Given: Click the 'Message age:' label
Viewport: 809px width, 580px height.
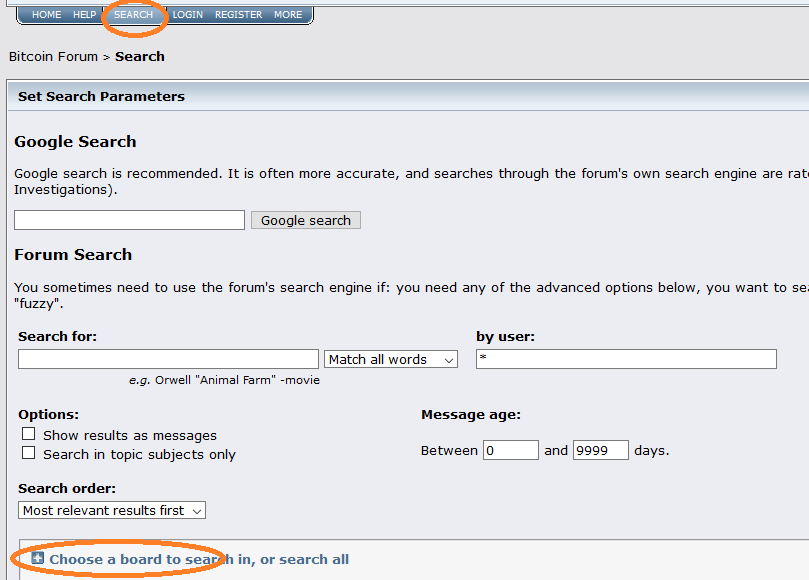Looking at the screenshot, I should [471, 414].
